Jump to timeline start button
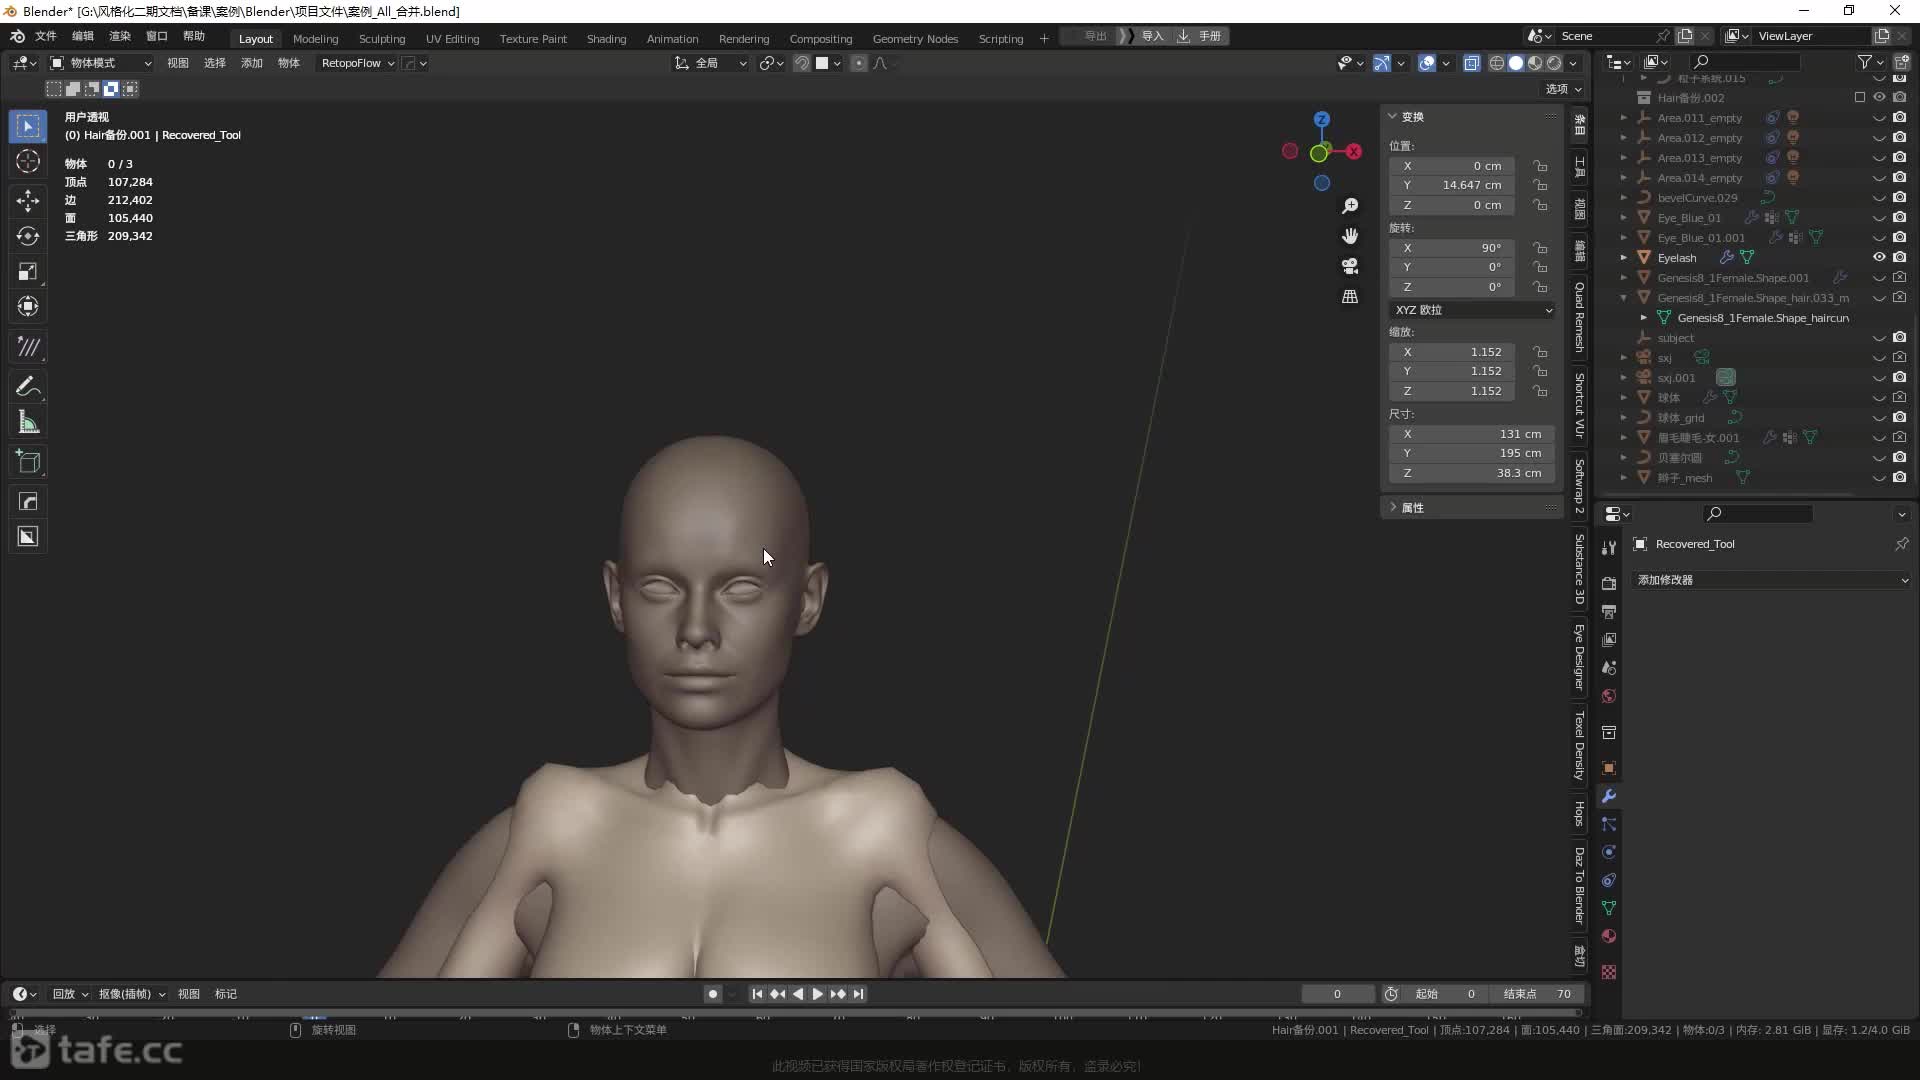 (x=757, y=994)
